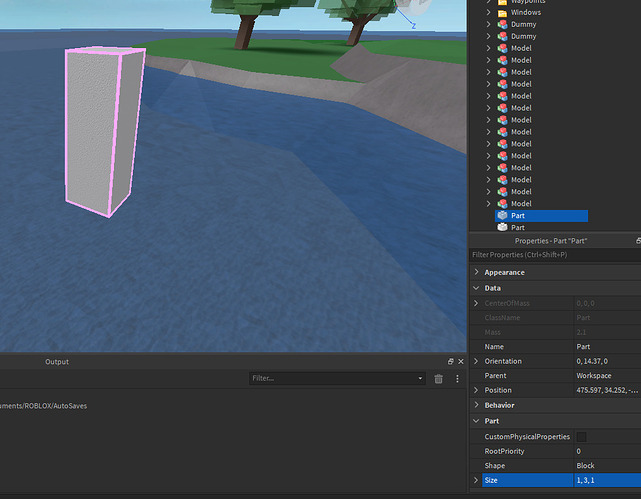
Task: Close the Output panel
Action: (461, 361)
